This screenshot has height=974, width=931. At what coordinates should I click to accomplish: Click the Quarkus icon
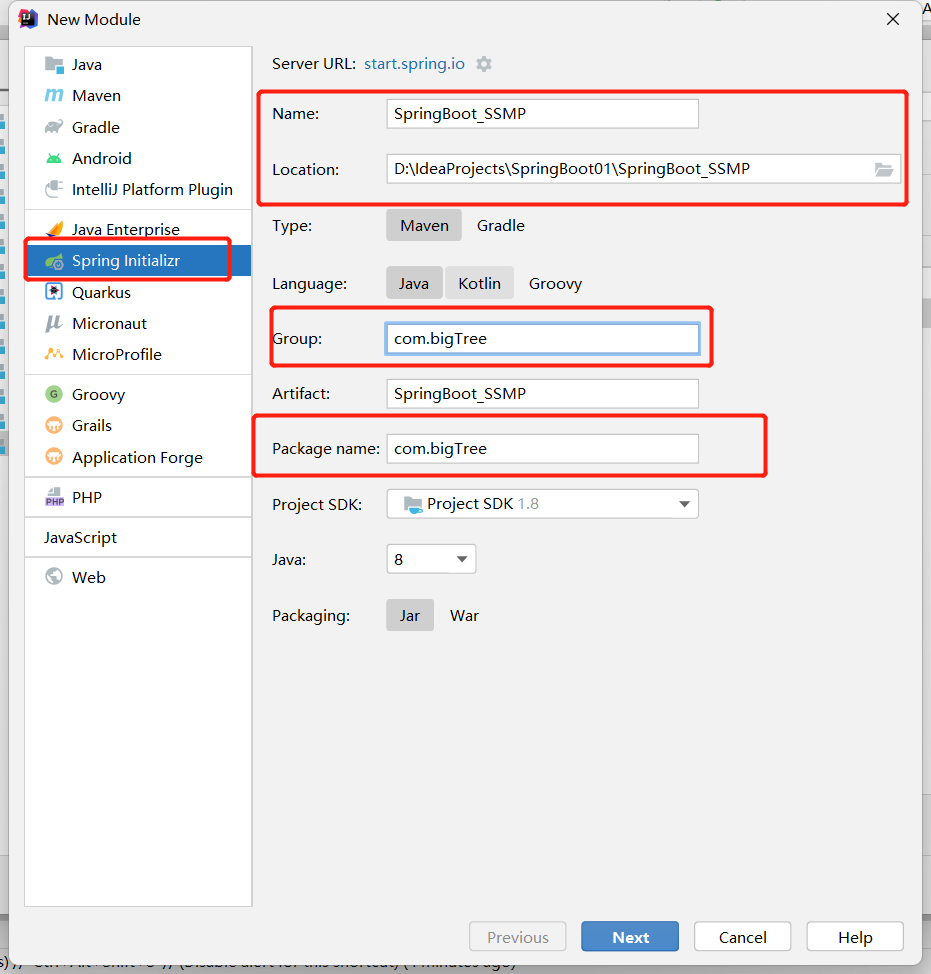click(x=54, y=291)
